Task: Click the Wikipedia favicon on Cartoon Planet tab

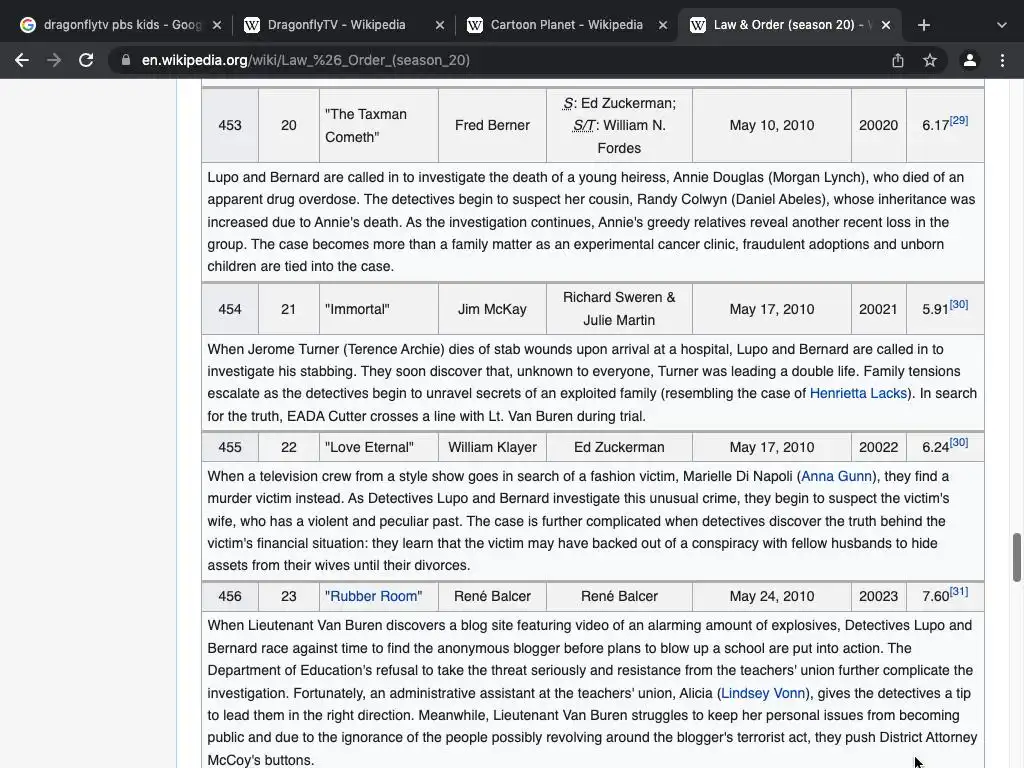Action: 475,25
